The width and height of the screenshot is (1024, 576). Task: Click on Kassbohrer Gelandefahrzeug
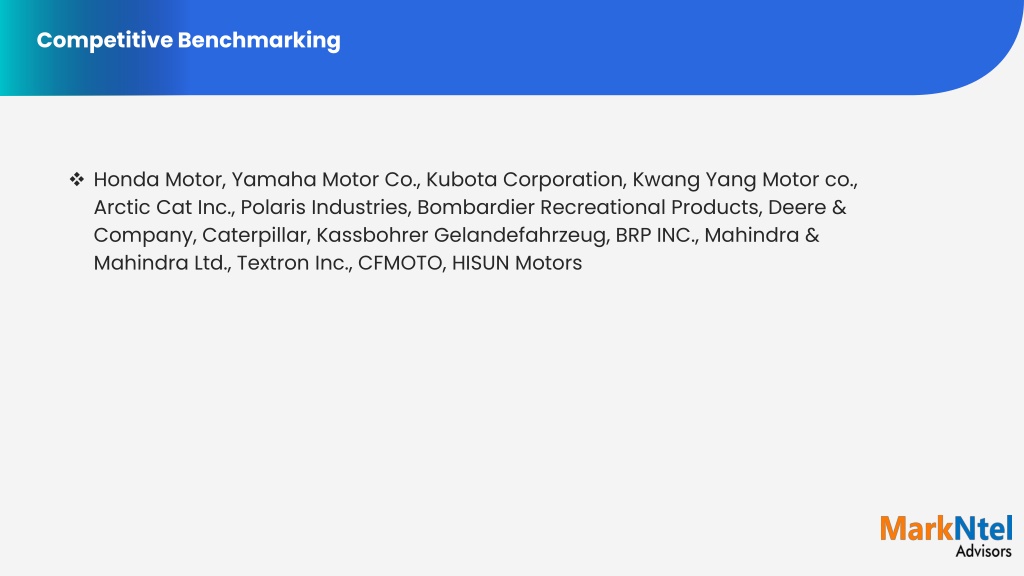[462, 235]
